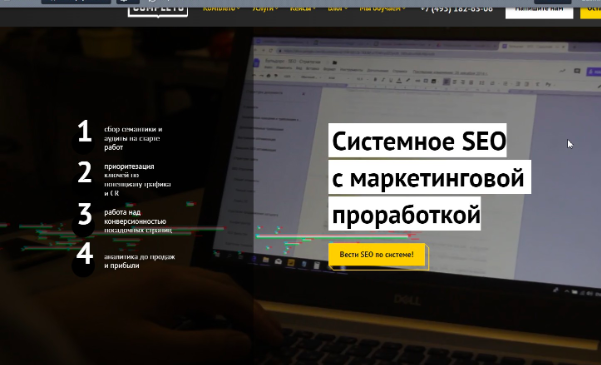Select step number 1 in the list
This screenshot has height=365, width=601.
[84, 131]
